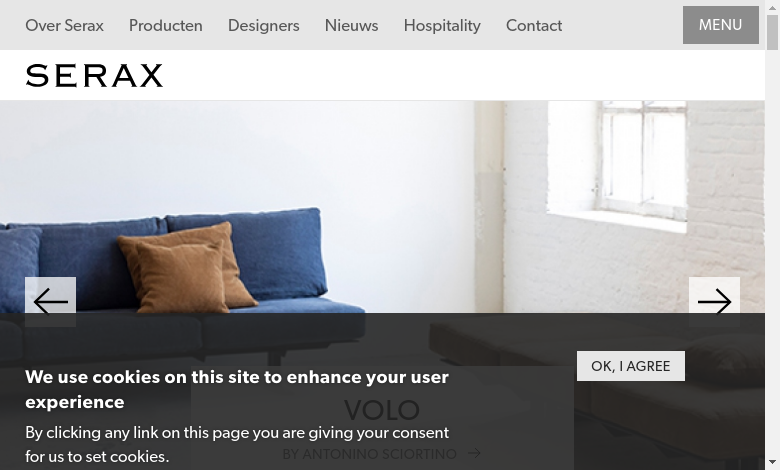
Task: Click the page scrollbar thumb
Action: pyautogui.click(x=772, y=32)
